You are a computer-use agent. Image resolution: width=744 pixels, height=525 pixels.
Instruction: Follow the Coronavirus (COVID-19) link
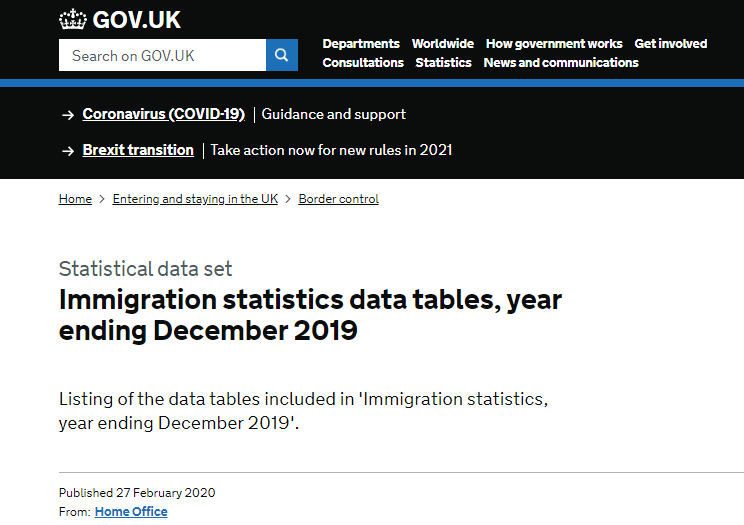click(164, 114)
